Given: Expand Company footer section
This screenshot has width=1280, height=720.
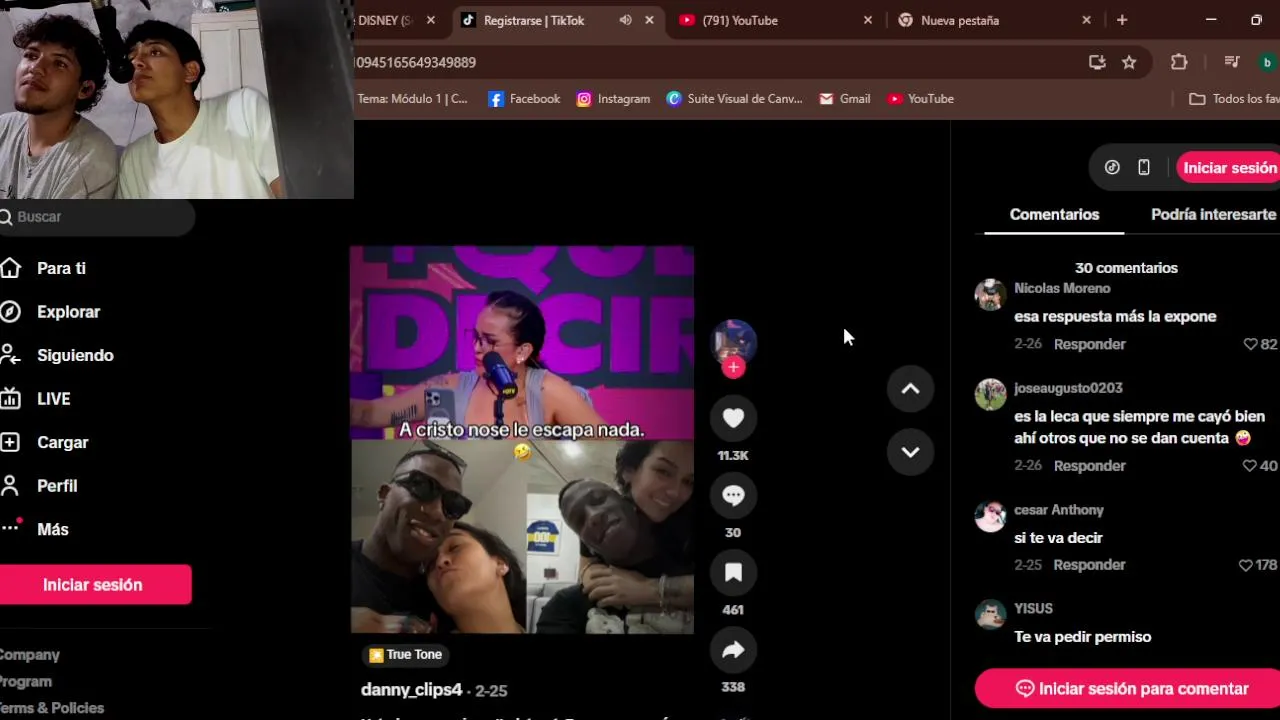Looking at the screenshot, I should click(x=29, y=655).
